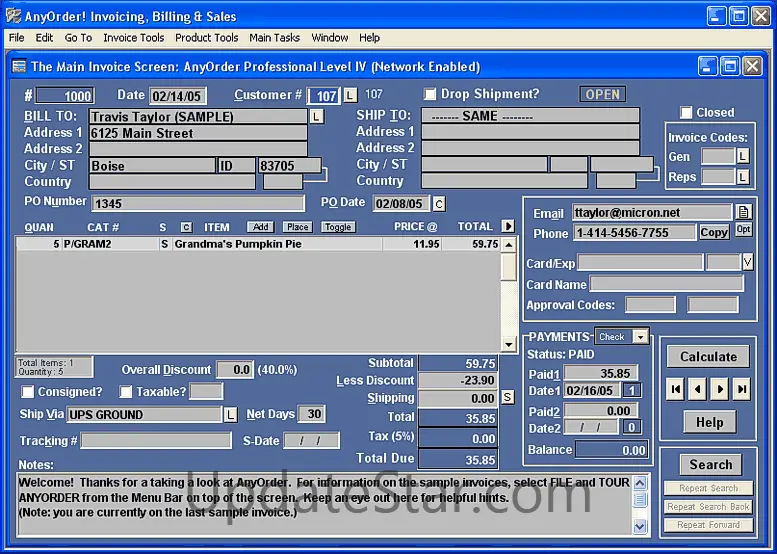Click the email document icon beside the address
This screenshot has height=554, width=777.
pyautogui.click(x=743, y=212)
